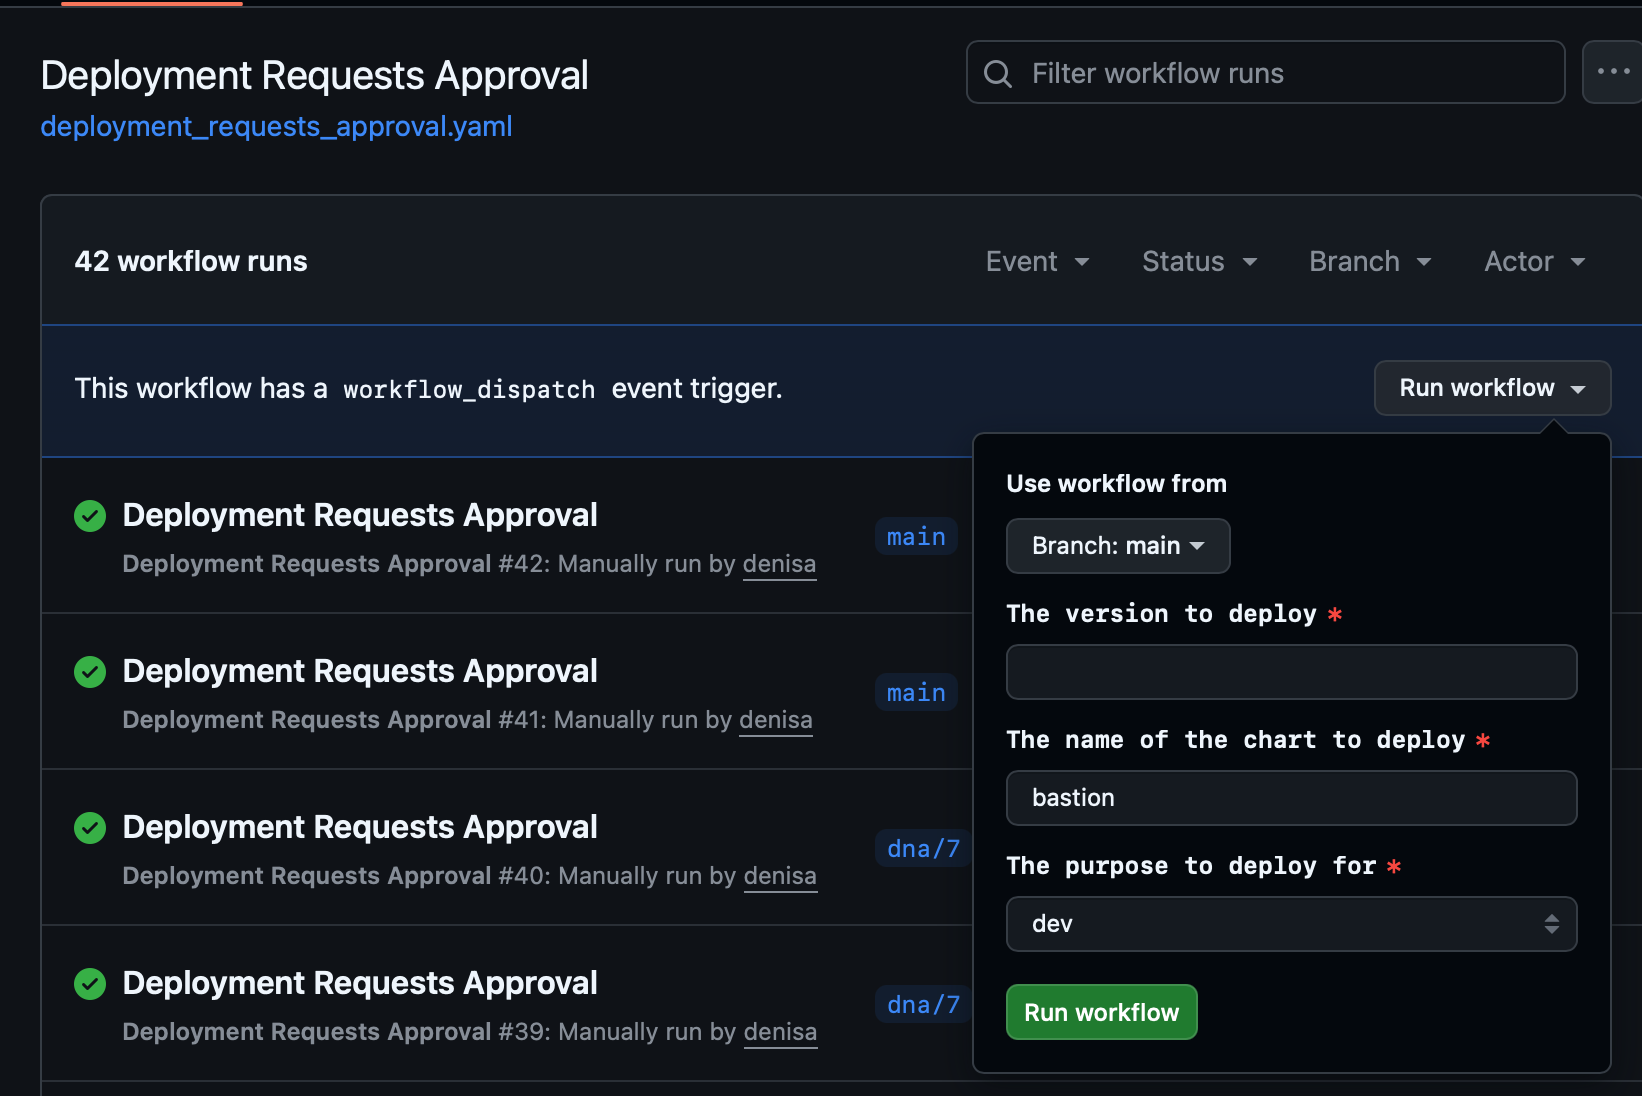Open the three-dot options menu
This screenshot has height=1096, width=1642.
(1612, 72)
